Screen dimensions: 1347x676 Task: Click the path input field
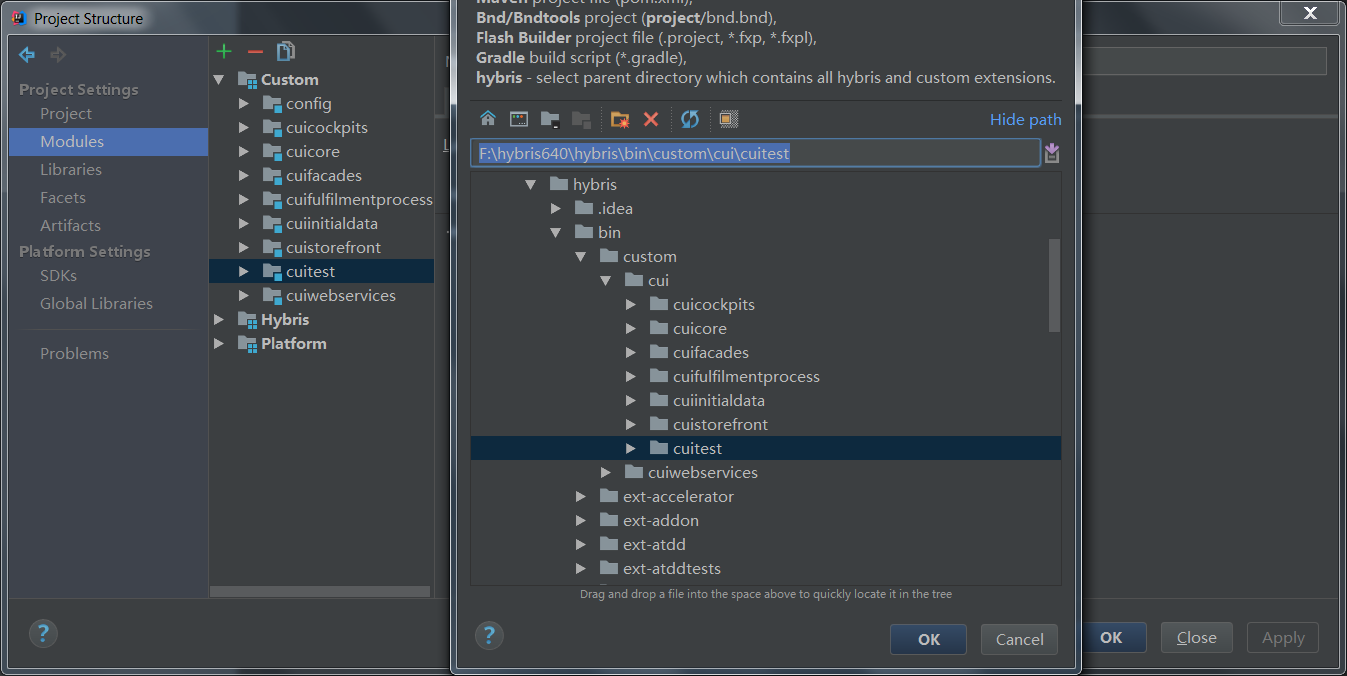755,153
